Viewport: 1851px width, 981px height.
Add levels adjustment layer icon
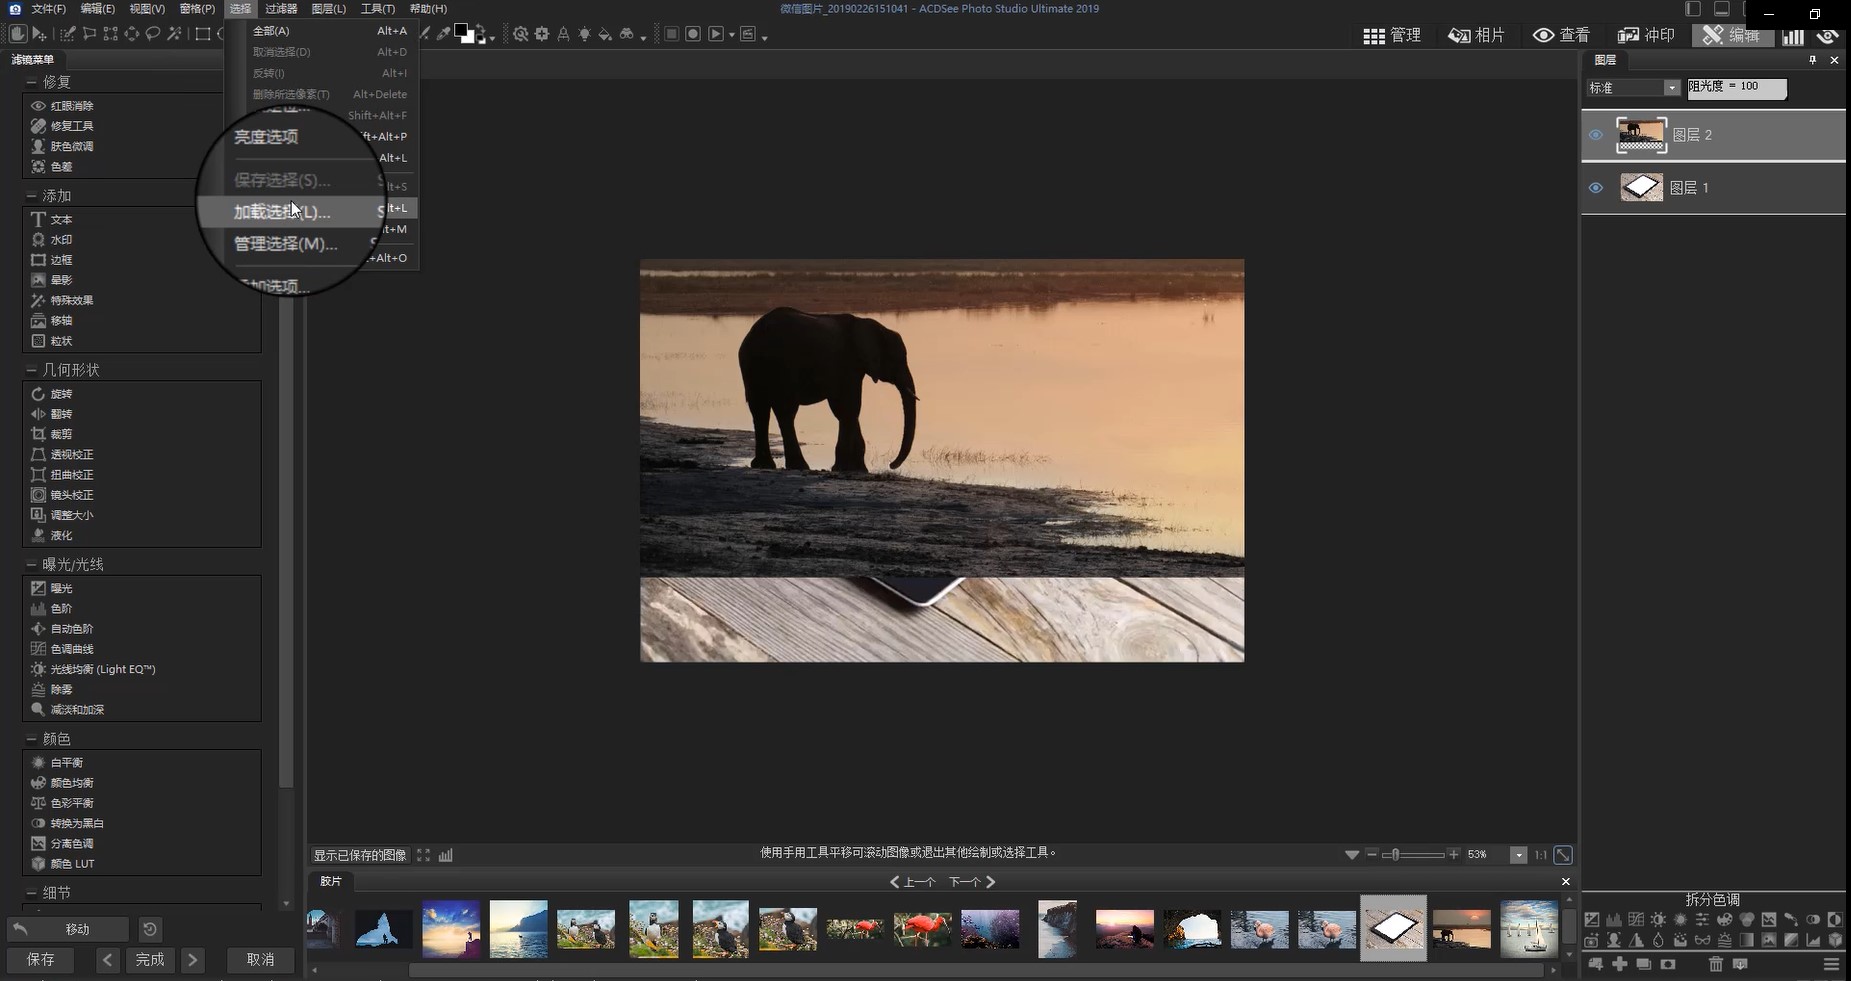coord(1614,920)
